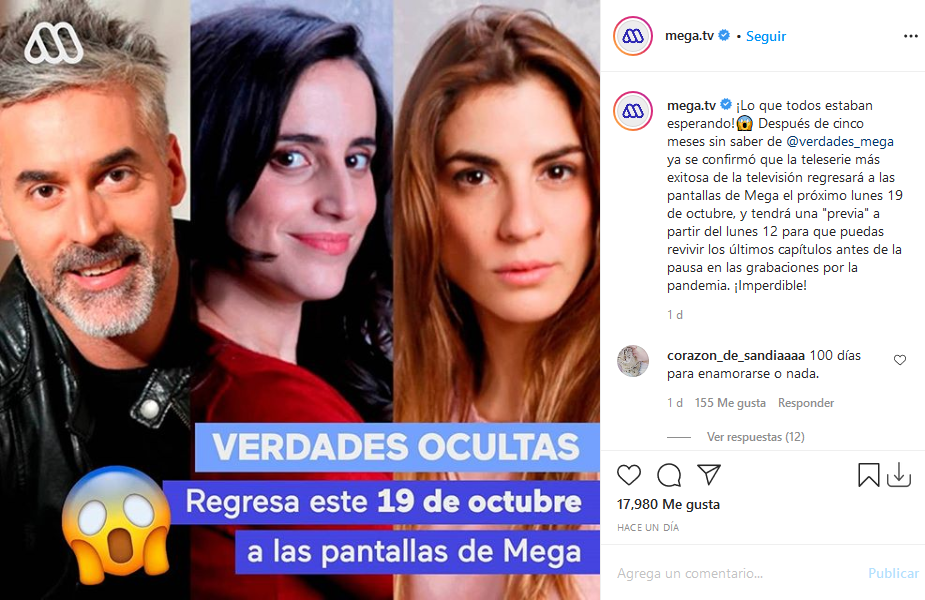Open the @verdades_mega mention link
The height and width of the screenshot is (600, 925).
(x=839, y=142)
